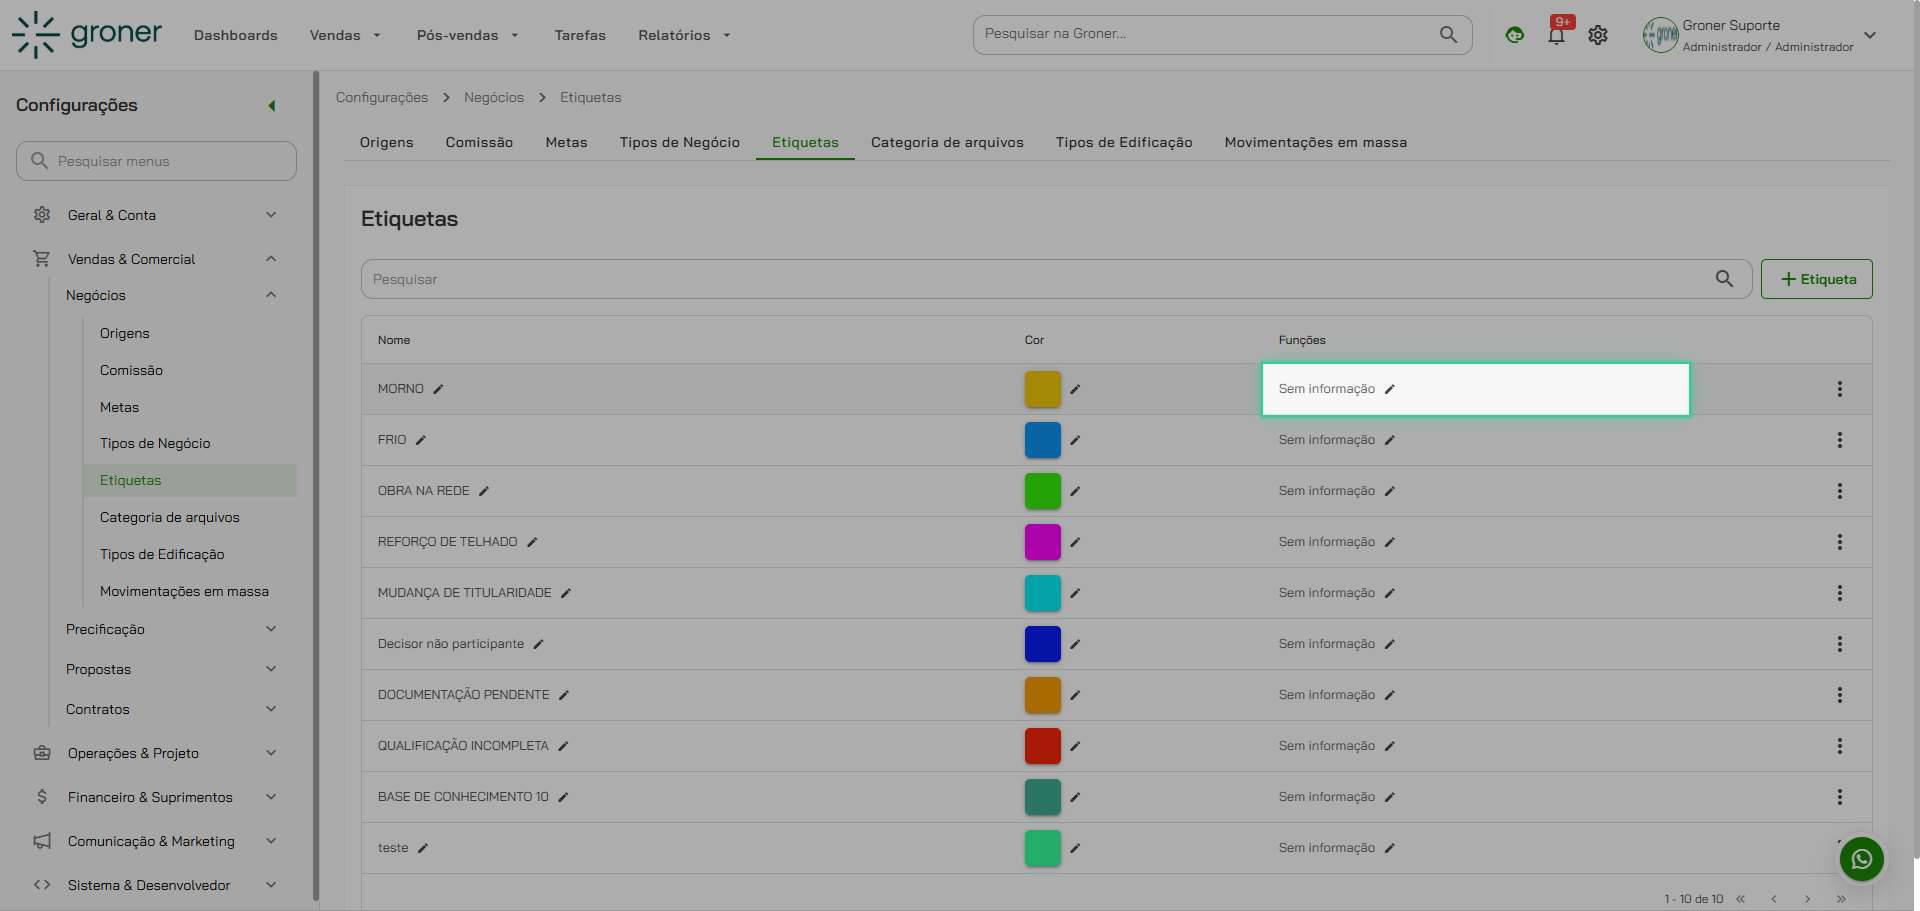Image resolution: width=1920 pixels, height=911 pixels.
Task: Open three-dot menu for OBRA NA REDE
Action: click(x=1839, y=491)
